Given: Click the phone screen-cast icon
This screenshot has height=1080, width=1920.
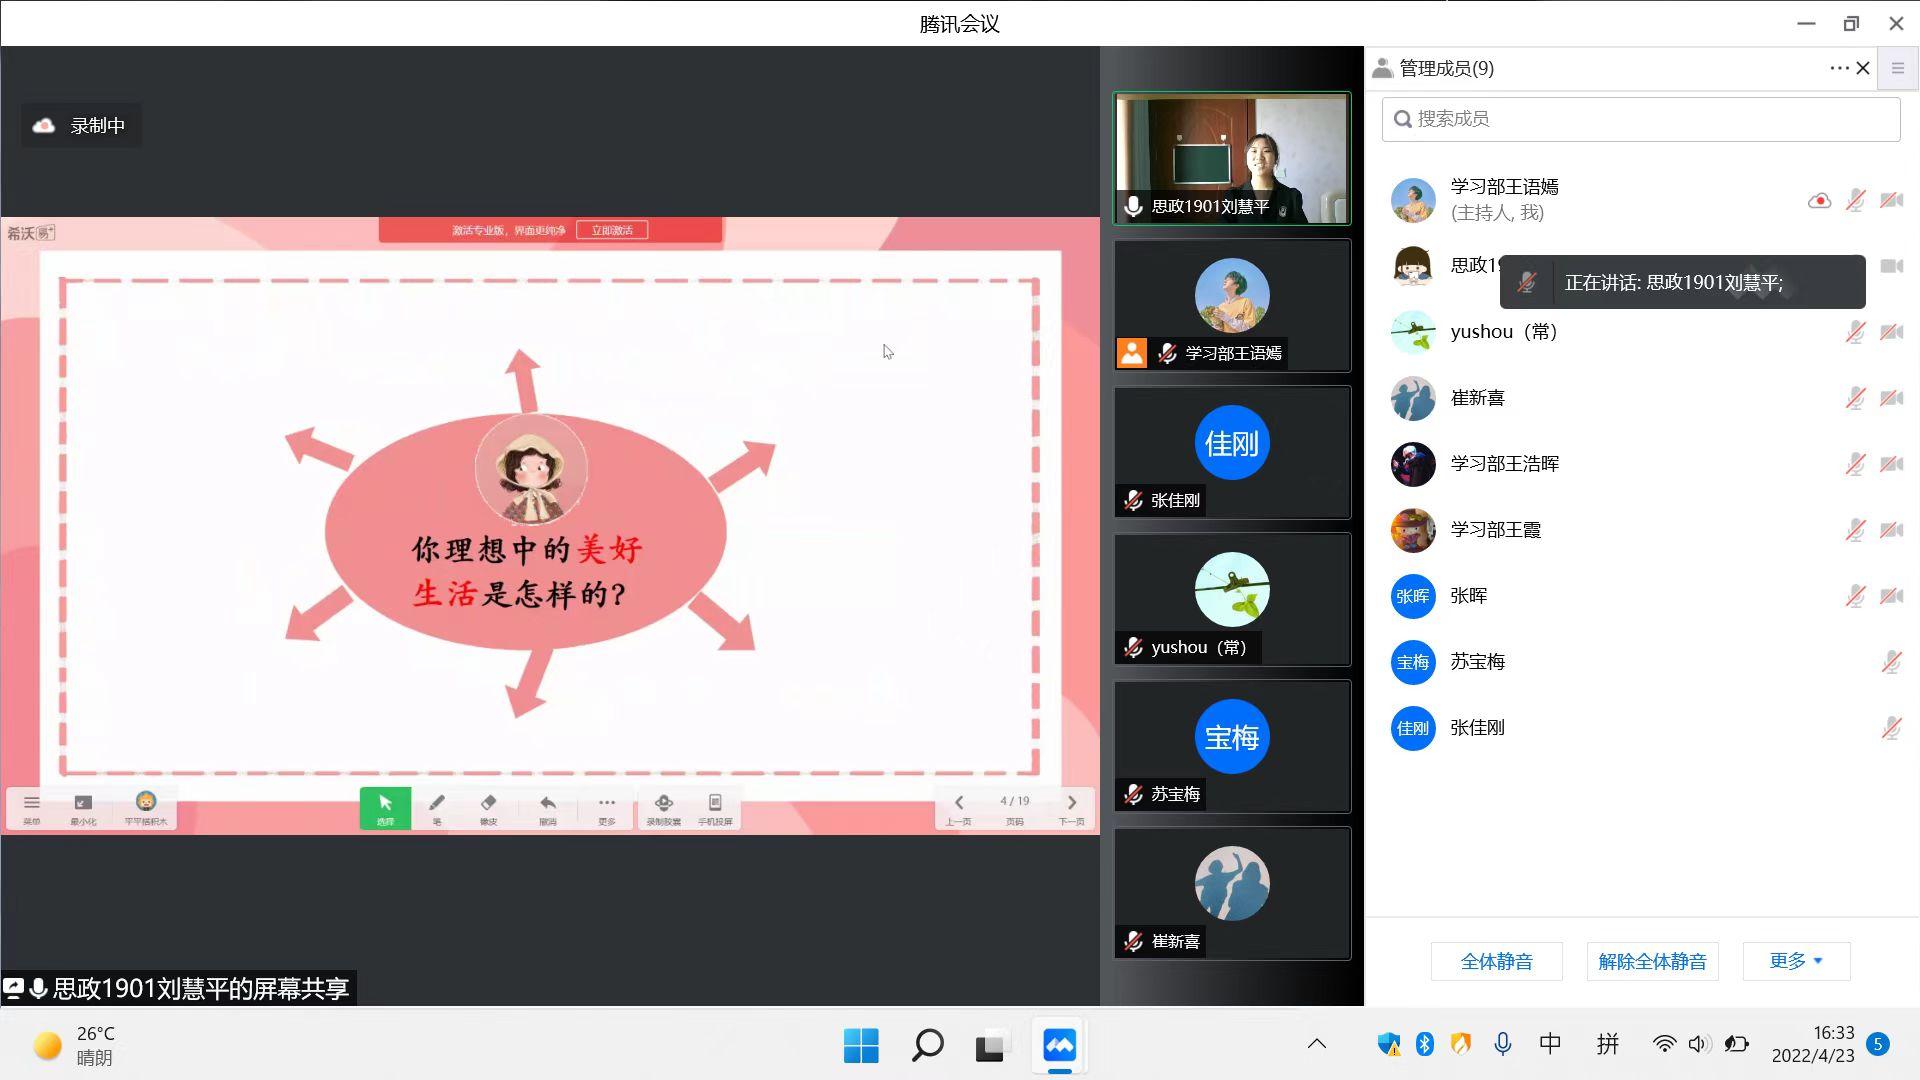Looking at the screenshot, I should [x=715, y=807].
